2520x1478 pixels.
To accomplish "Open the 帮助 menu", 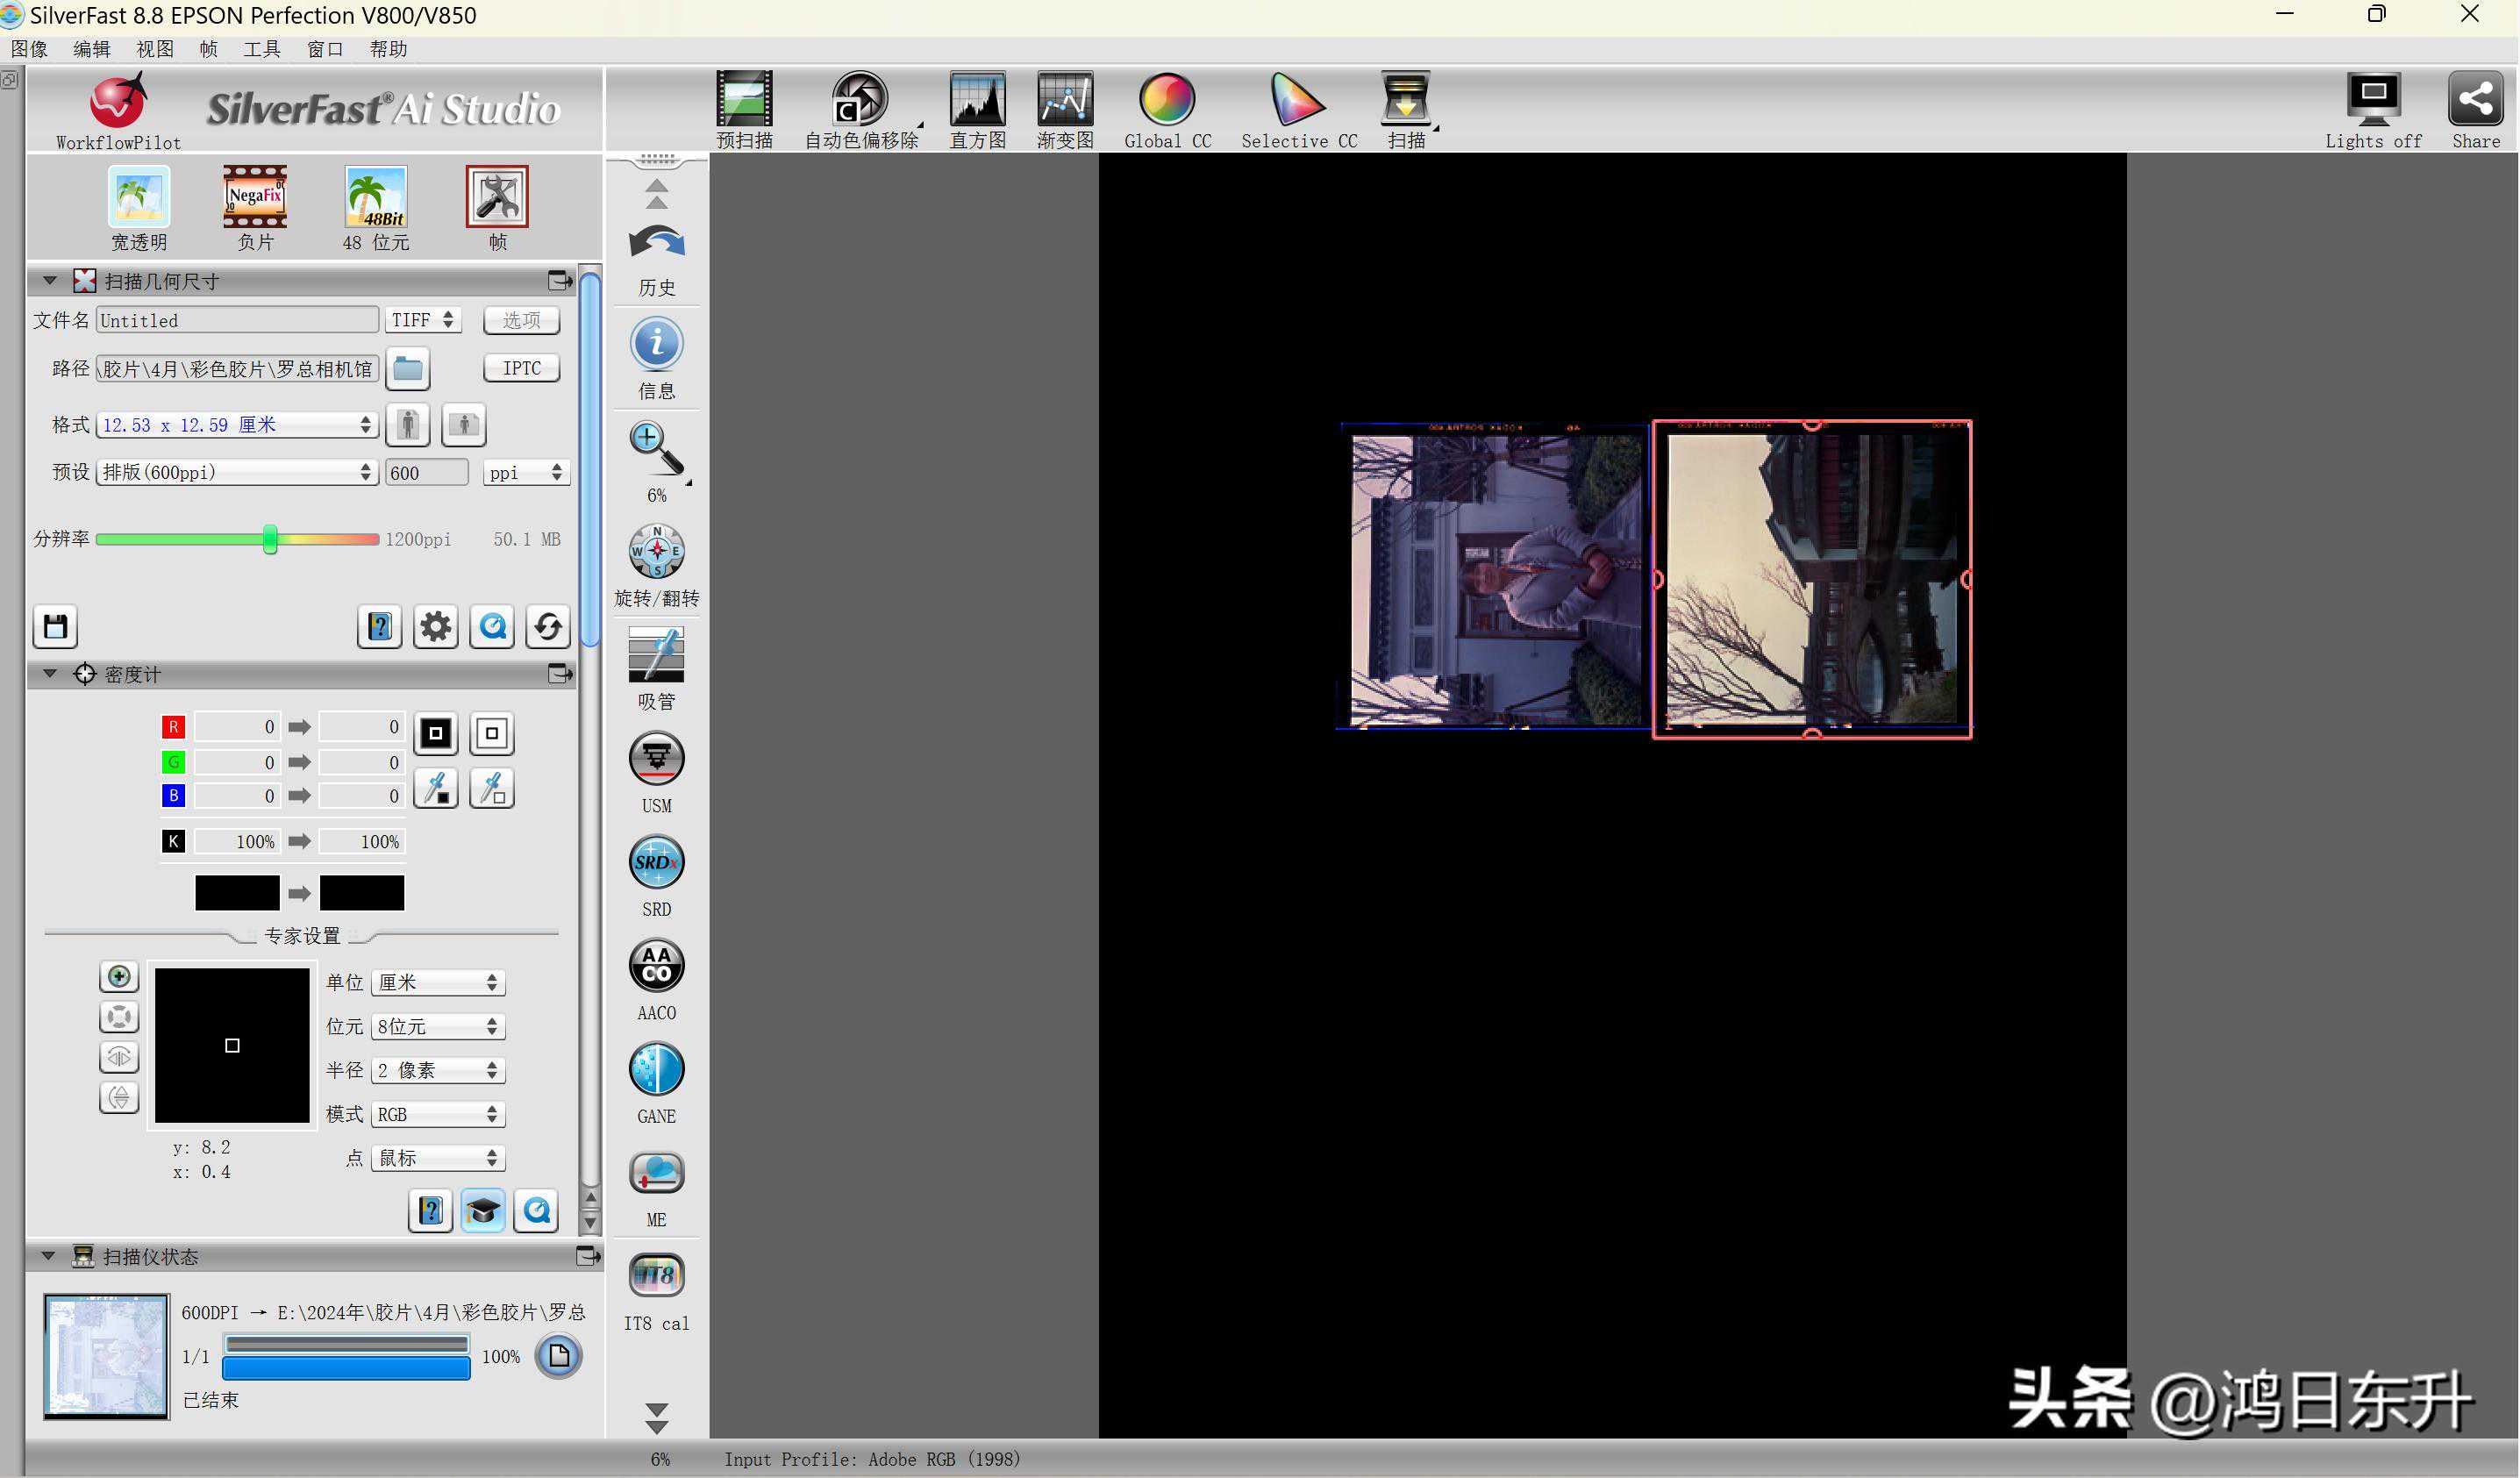I will pos(388,49).
